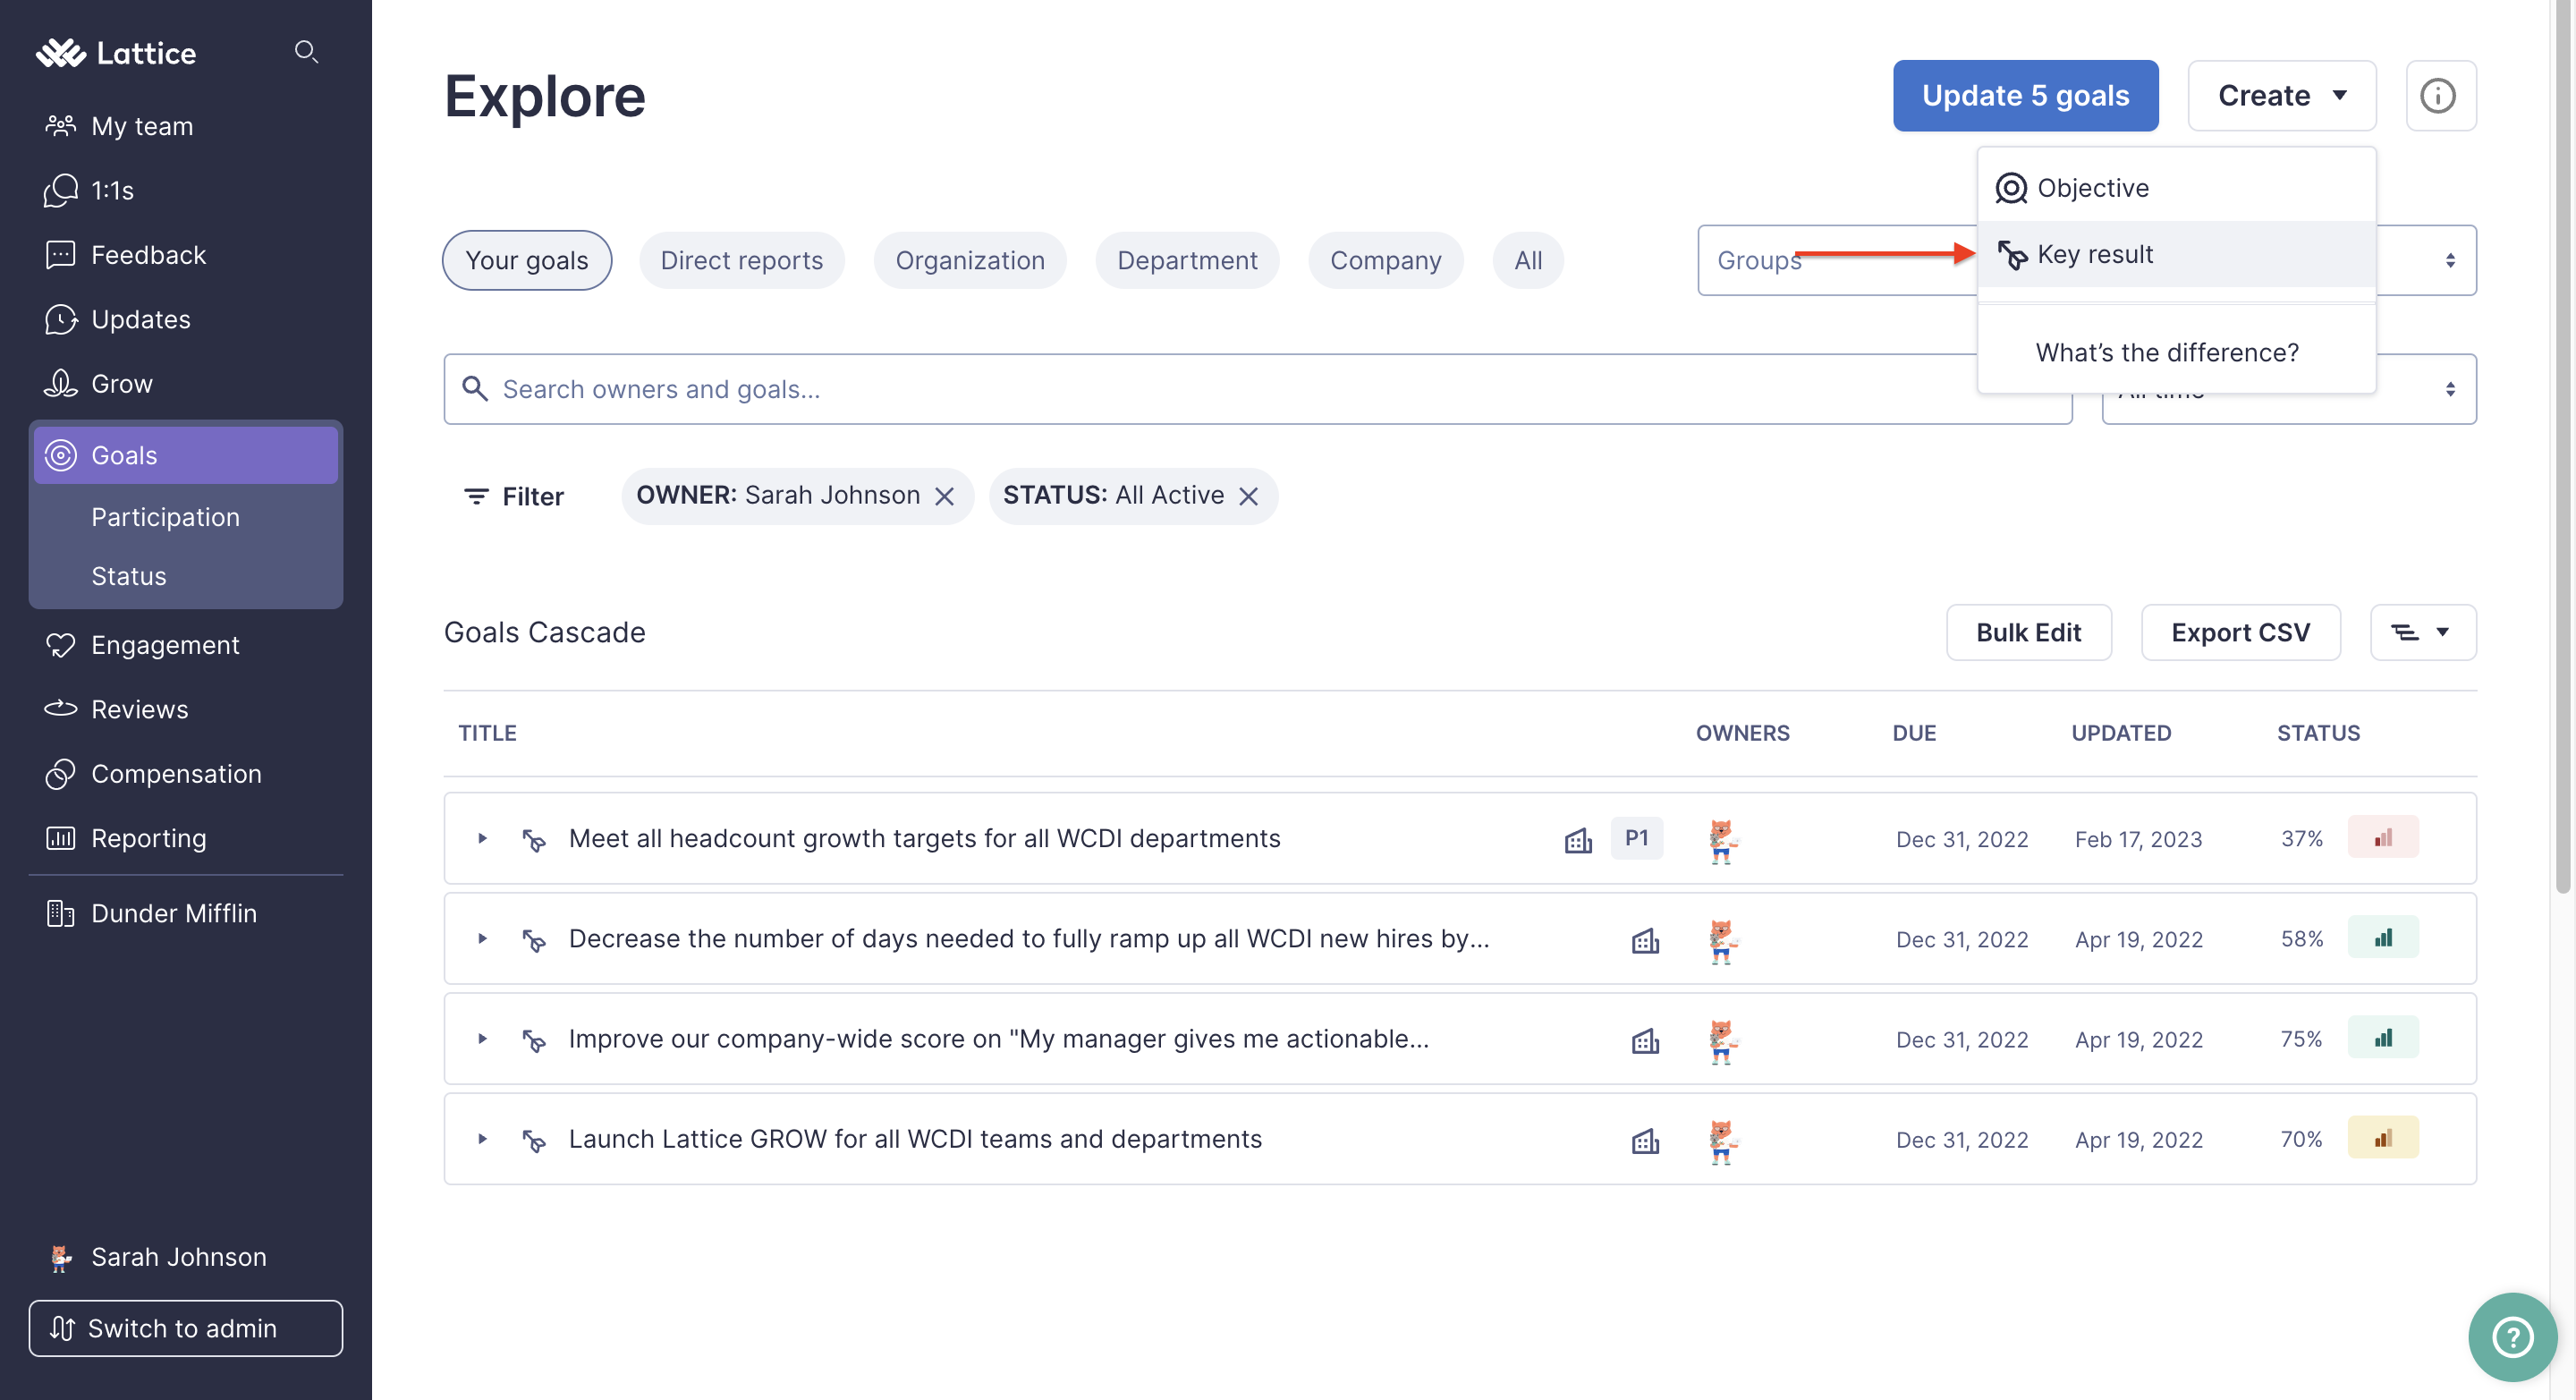Image resolution: width=2576 pixels, height=1400 pixels.
Task: Select the Organization filter pill
Action: [x=969, y=260]
